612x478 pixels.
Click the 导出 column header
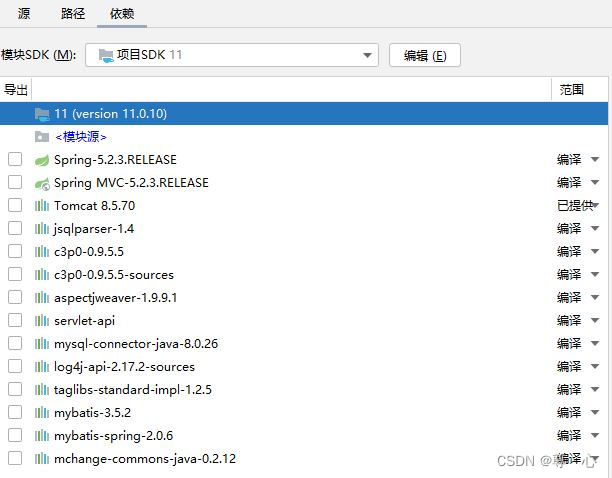(16, 90)
